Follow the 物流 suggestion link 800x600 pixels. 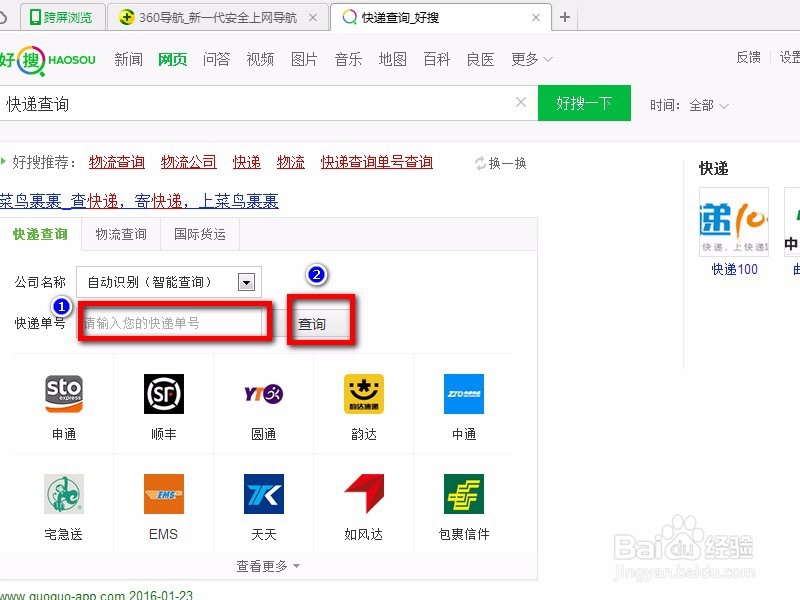[x=291, y=162]
